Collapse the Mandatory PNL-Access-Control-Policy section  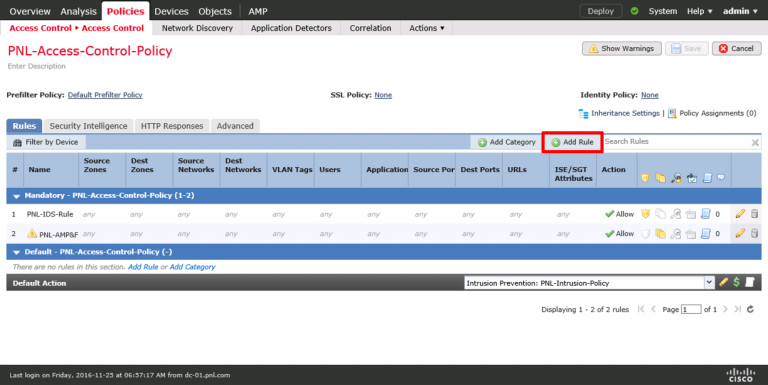16,196
